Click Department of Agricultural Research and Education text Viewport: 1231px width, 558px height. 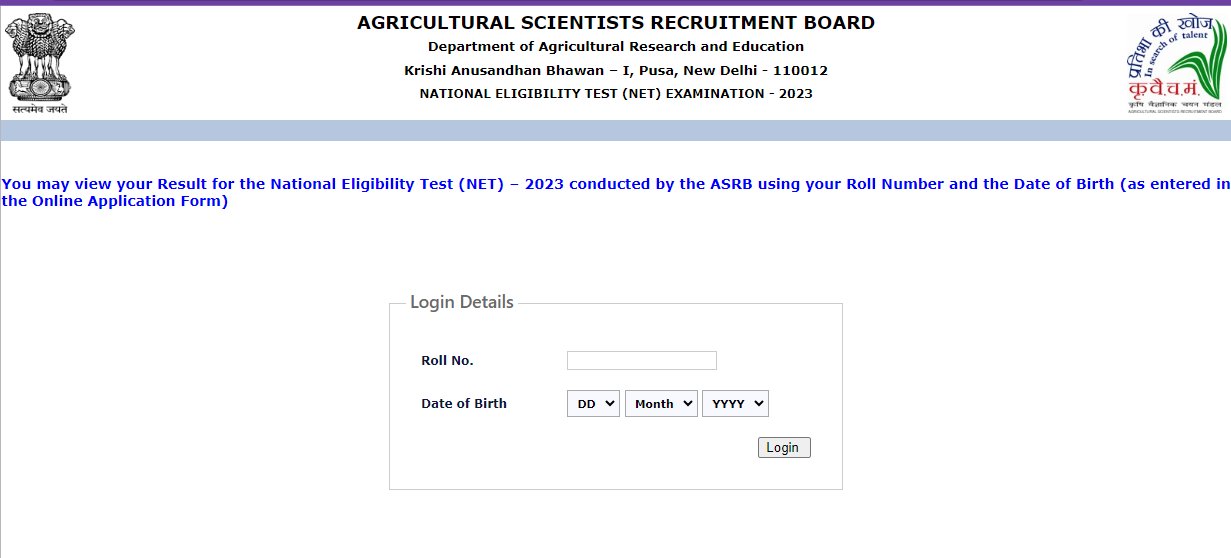coord(615,47)
